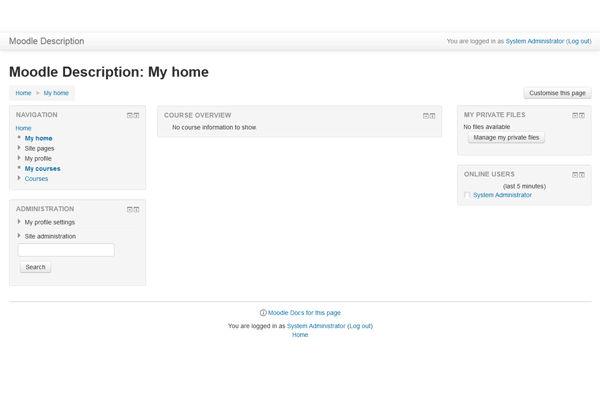This screenshot has width=600, height=400.
Task: Go to Home in the breadcrumb bar
Action: tap(23, 93)
